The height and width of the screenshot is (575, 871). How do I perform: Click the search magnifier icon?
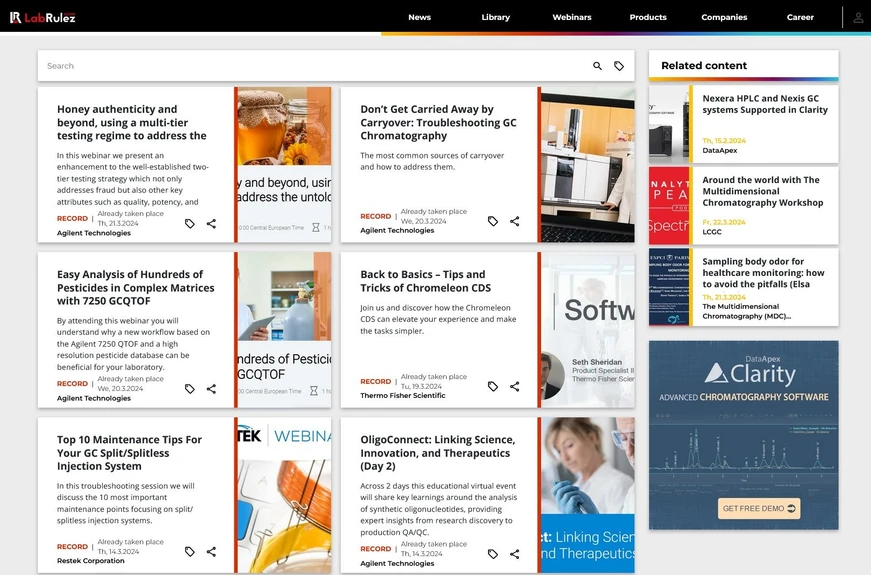pyautogui.click(x=597, y=66)
